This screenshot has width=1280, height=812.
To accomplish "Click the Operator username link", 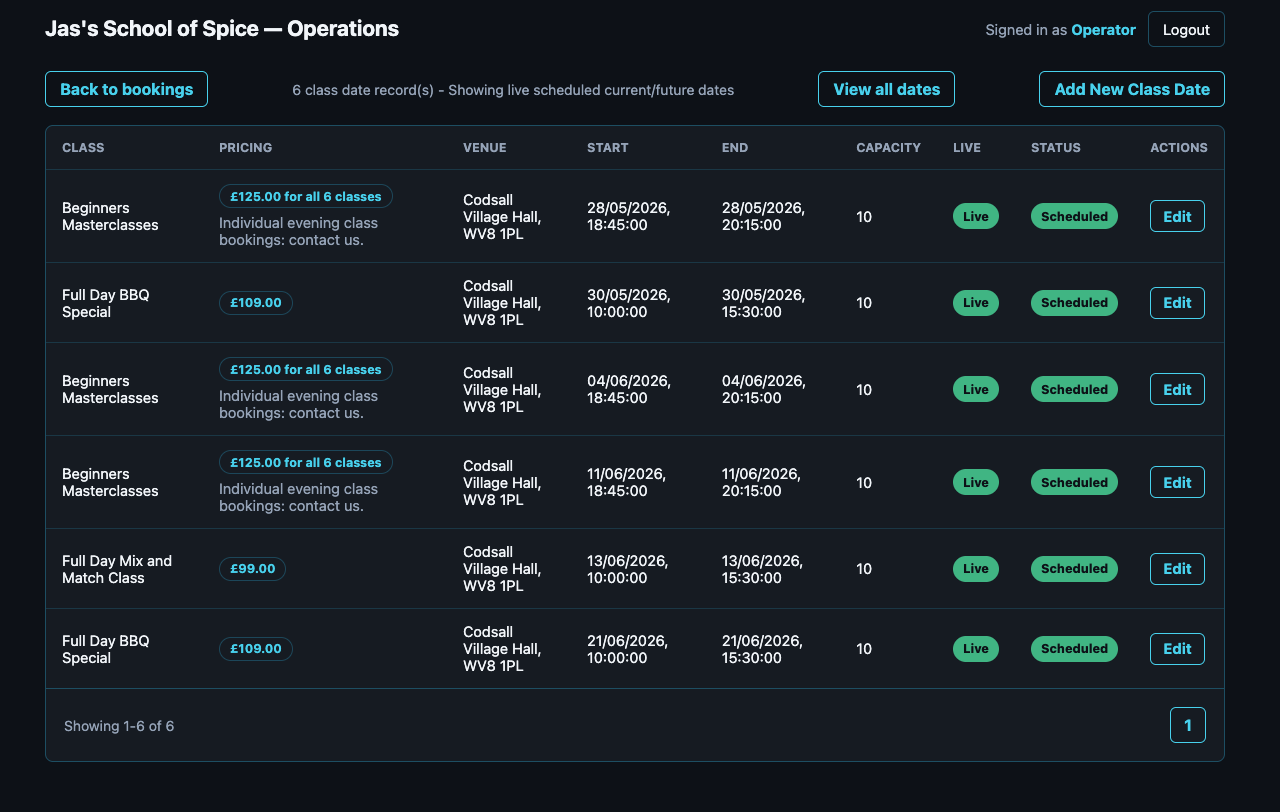I will (x=1103, y=30).
